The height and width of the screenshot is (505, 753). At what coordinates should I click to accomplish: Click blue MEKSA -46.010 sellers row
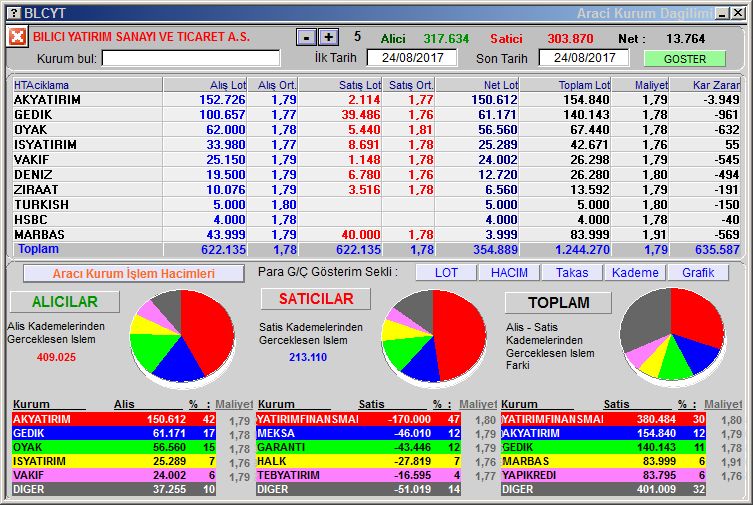coord(358,433)
